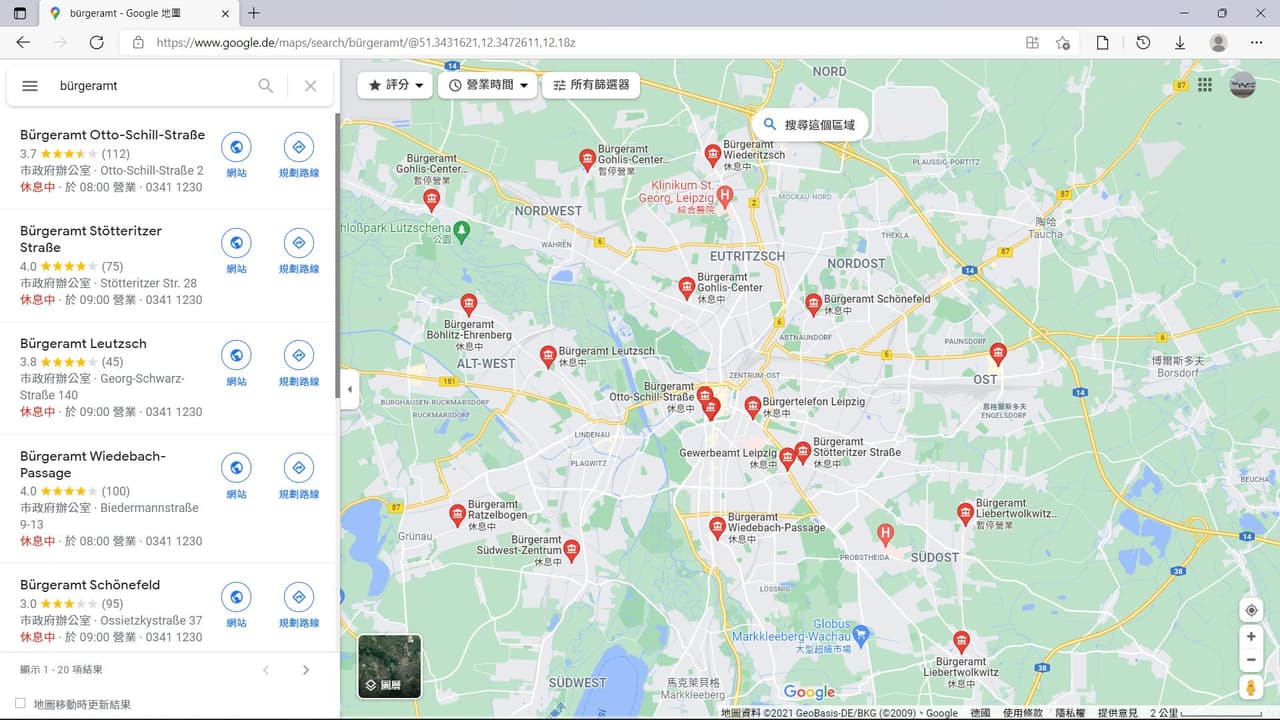Open the Google apps grid
The image size is (1280, 720).
tap(1205, 85)
